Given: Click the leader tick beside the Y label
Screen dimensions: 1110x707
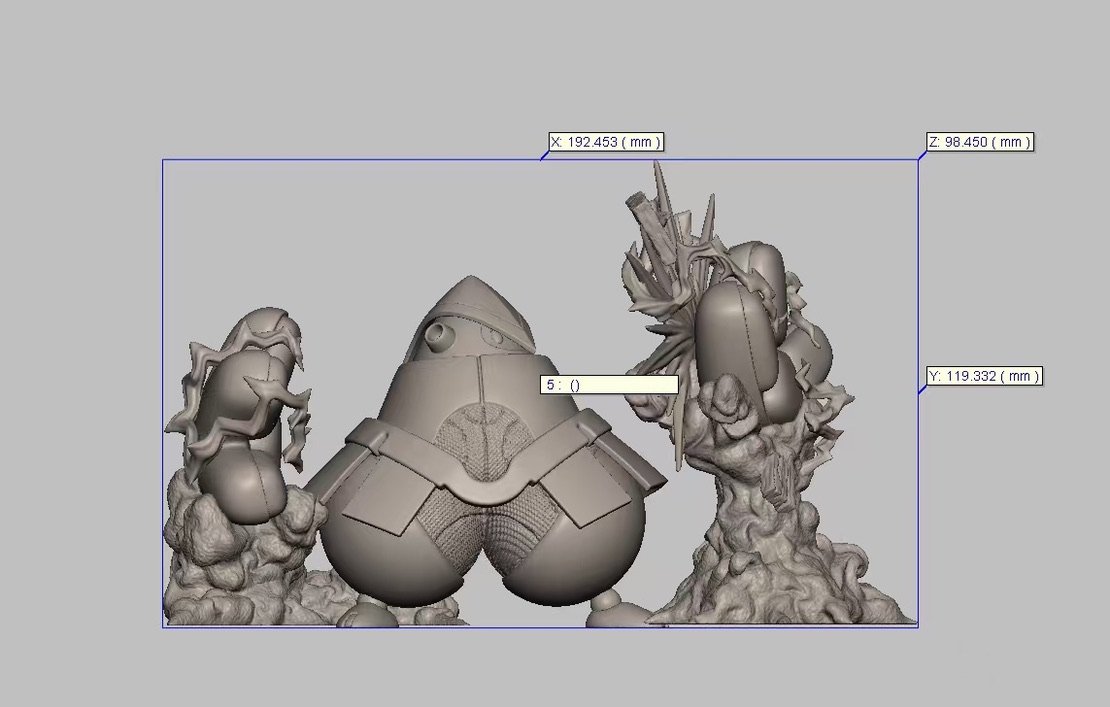Looking at the screenshot, I should tap(922, 387).
